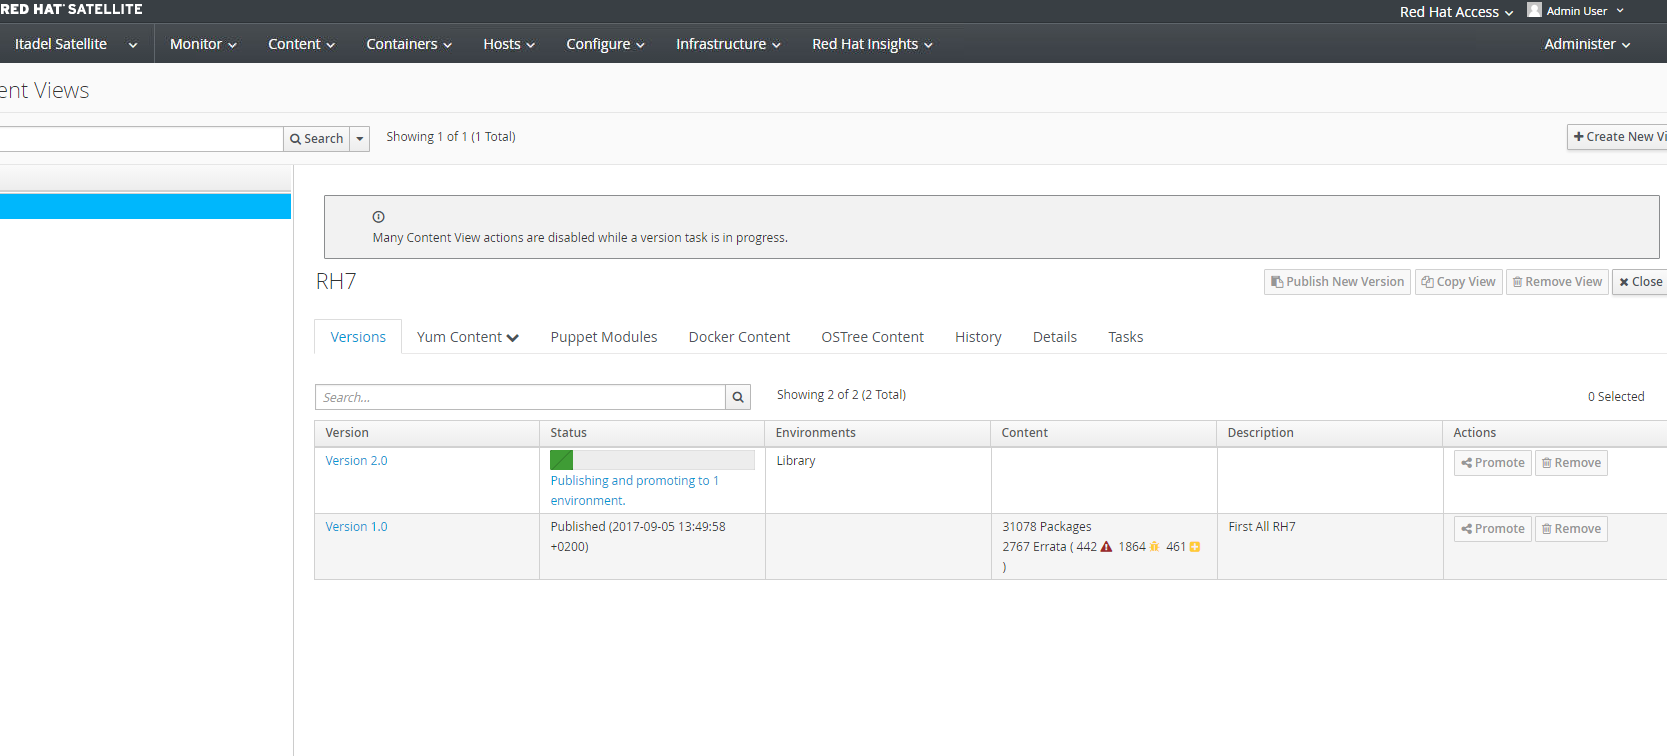Select the highlighted content view row in sidebar

pos(145,206)
